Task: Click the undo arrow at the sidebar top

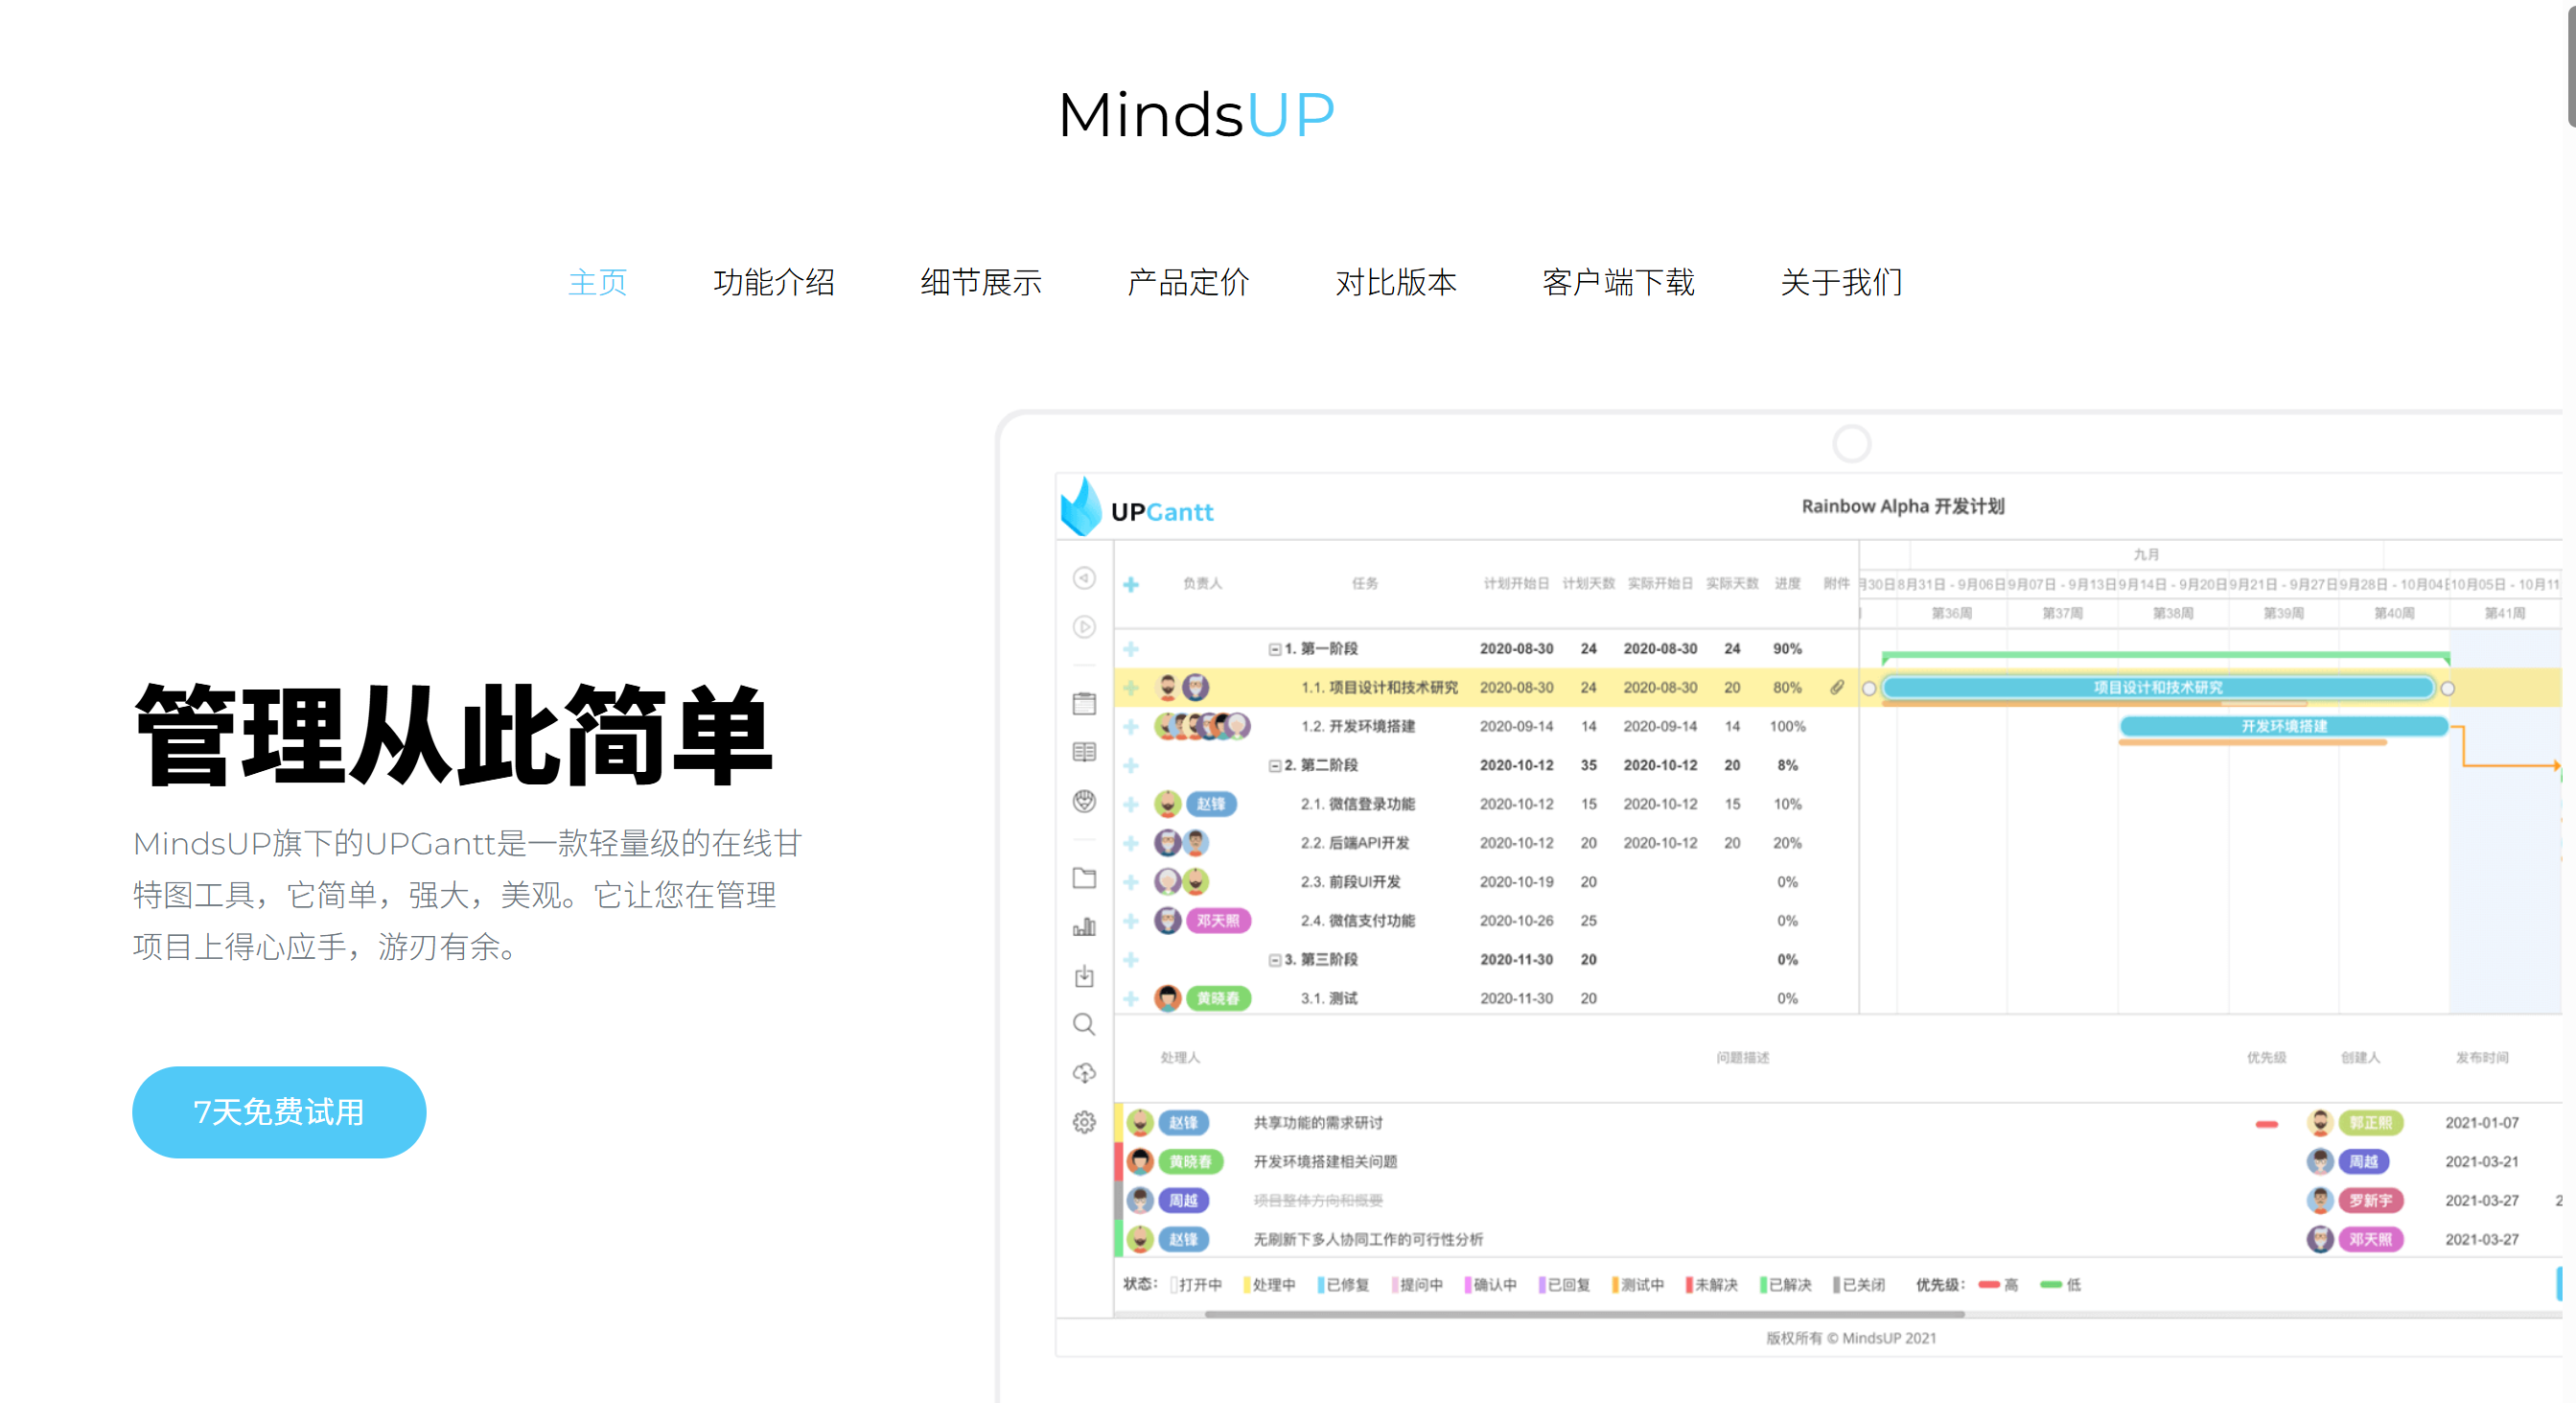Action: (1083, 578)
